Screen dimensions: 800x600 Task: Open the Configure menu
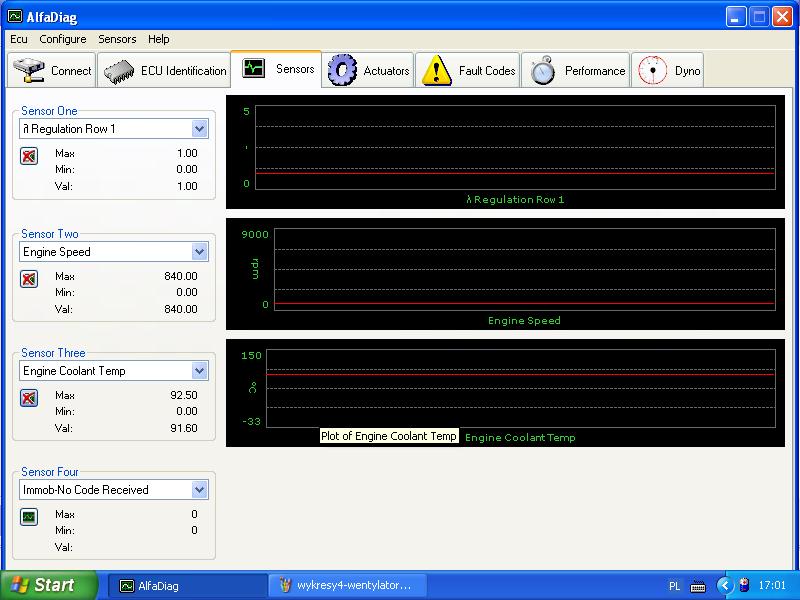coord(63,39)
